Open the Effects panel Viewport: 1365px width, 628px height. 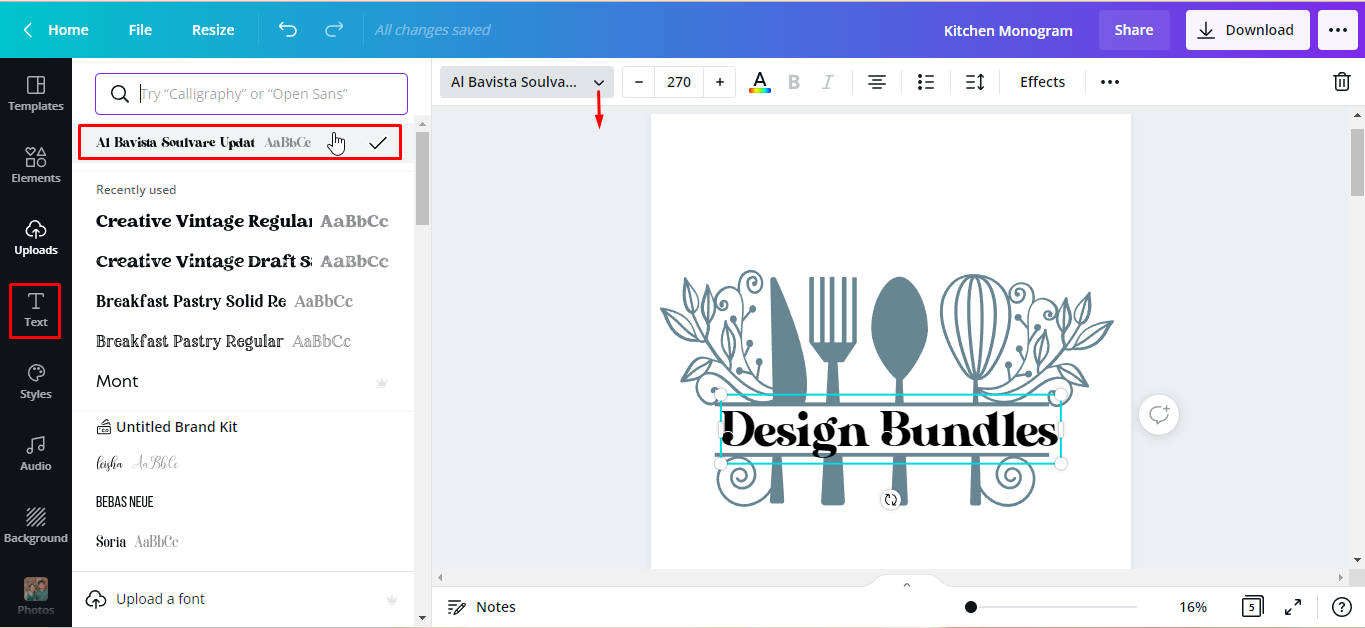(x=1042, y=82)
